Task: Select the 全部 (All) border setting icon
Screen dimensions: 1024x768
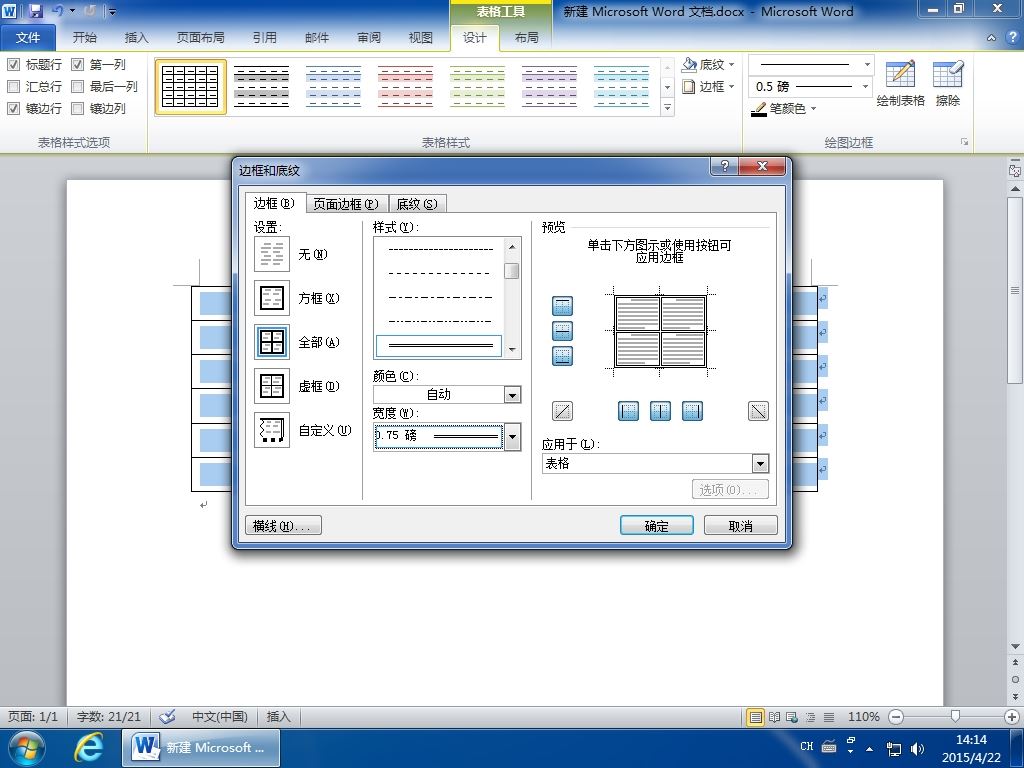Action: tap(272, 342)
